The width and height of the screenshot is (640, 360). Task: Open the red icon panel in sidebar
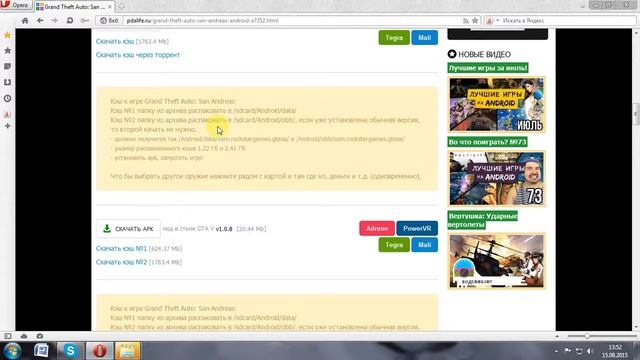[x=7, y=114]
